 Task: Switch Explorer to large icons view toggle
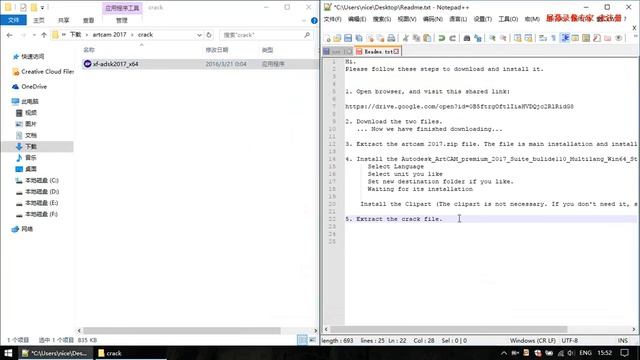pos(312,340)
